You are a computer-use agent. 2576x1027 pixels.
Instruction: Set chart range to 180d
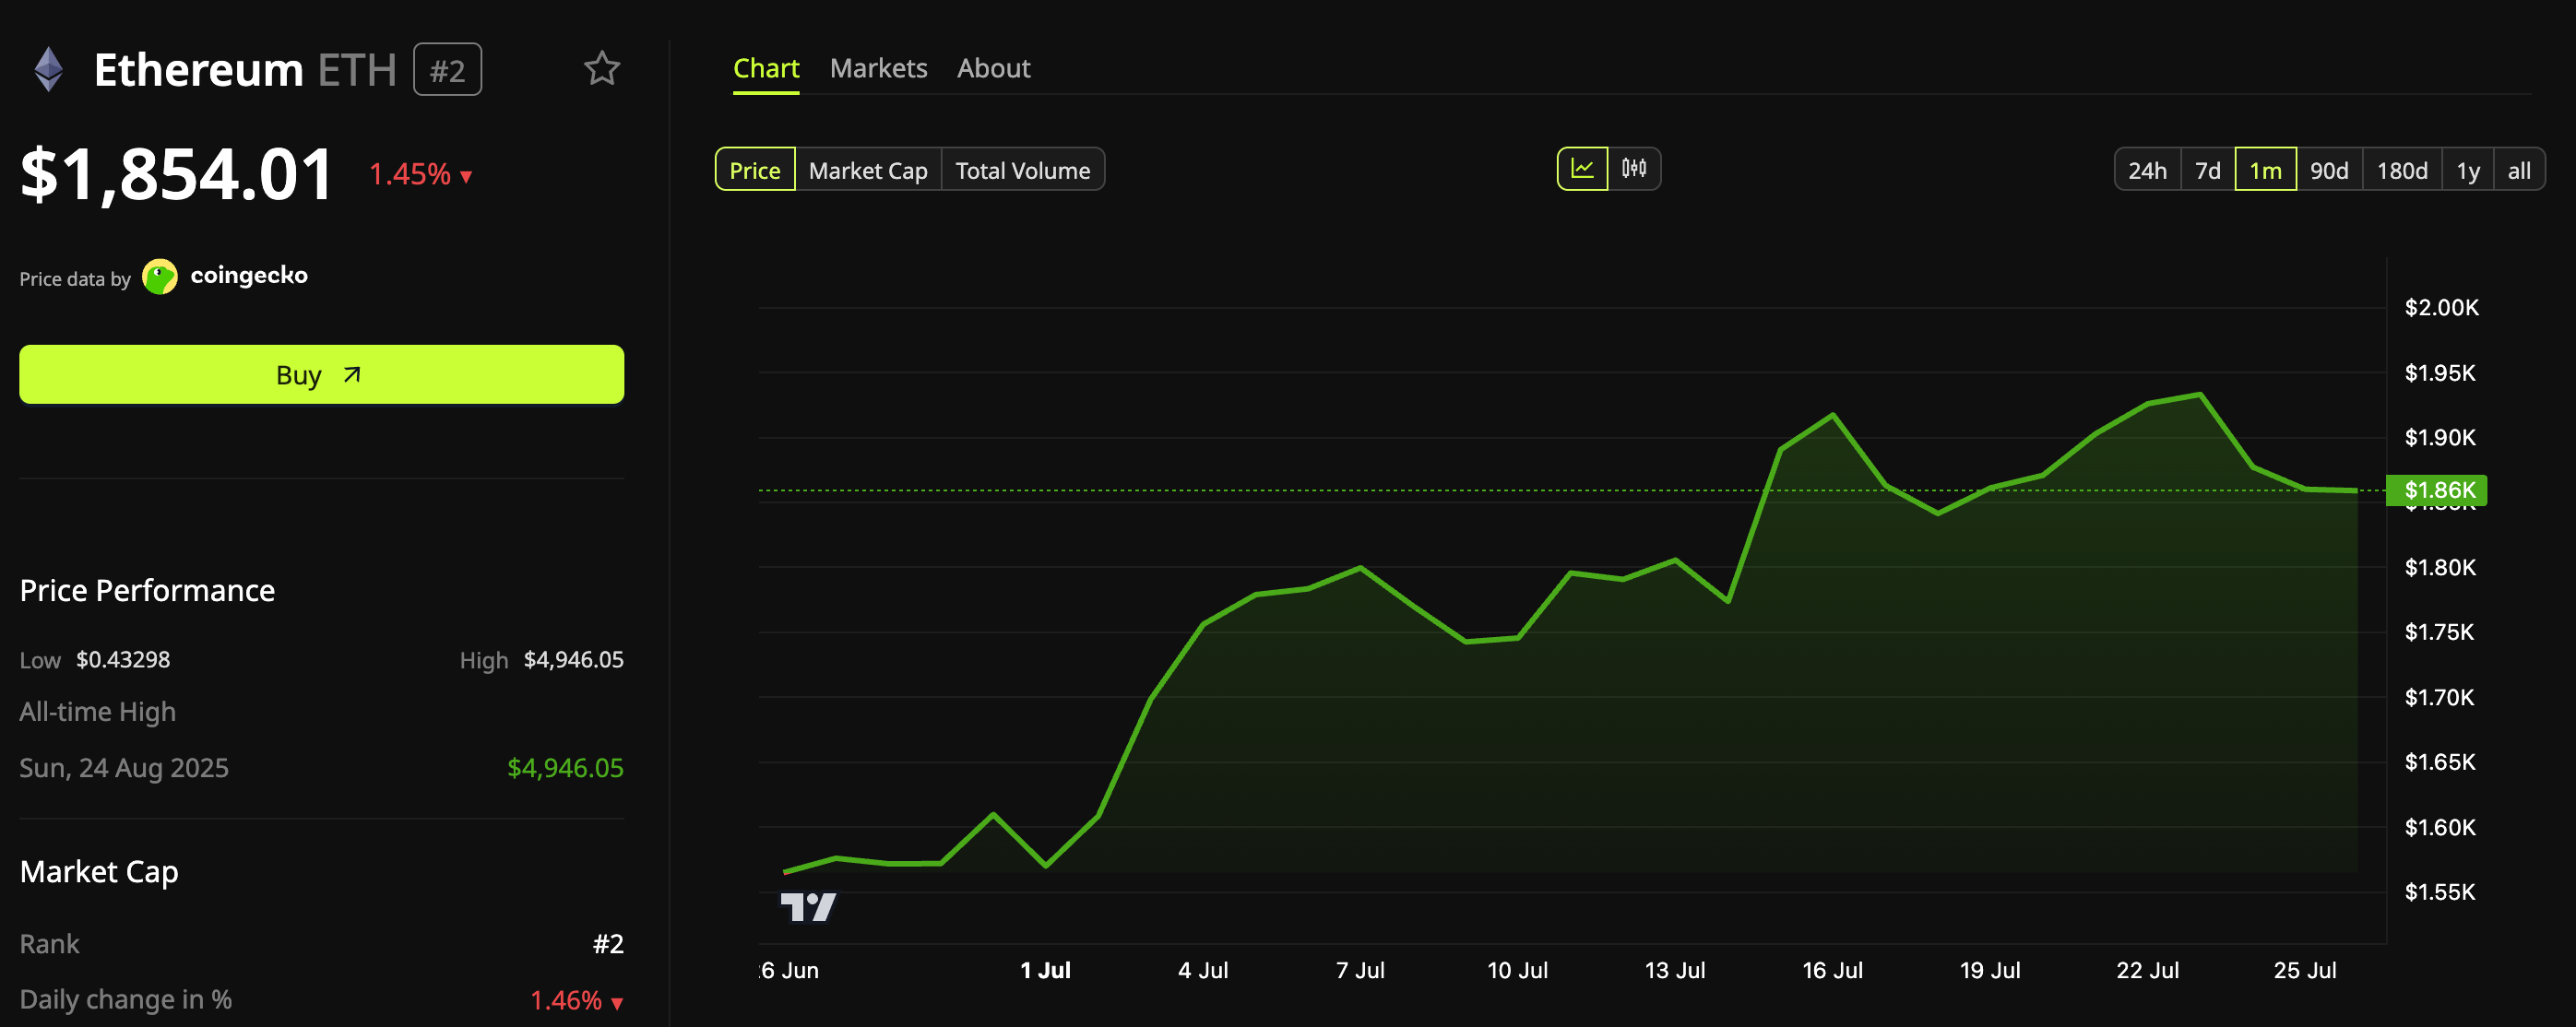[x=2402, y=170]
